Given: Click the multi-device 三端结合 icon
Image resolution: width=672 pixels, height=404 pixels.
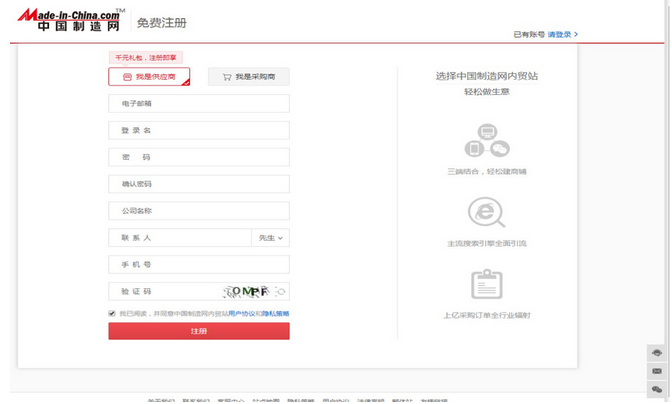Looking at the screenshot, I should coord(487,140).
